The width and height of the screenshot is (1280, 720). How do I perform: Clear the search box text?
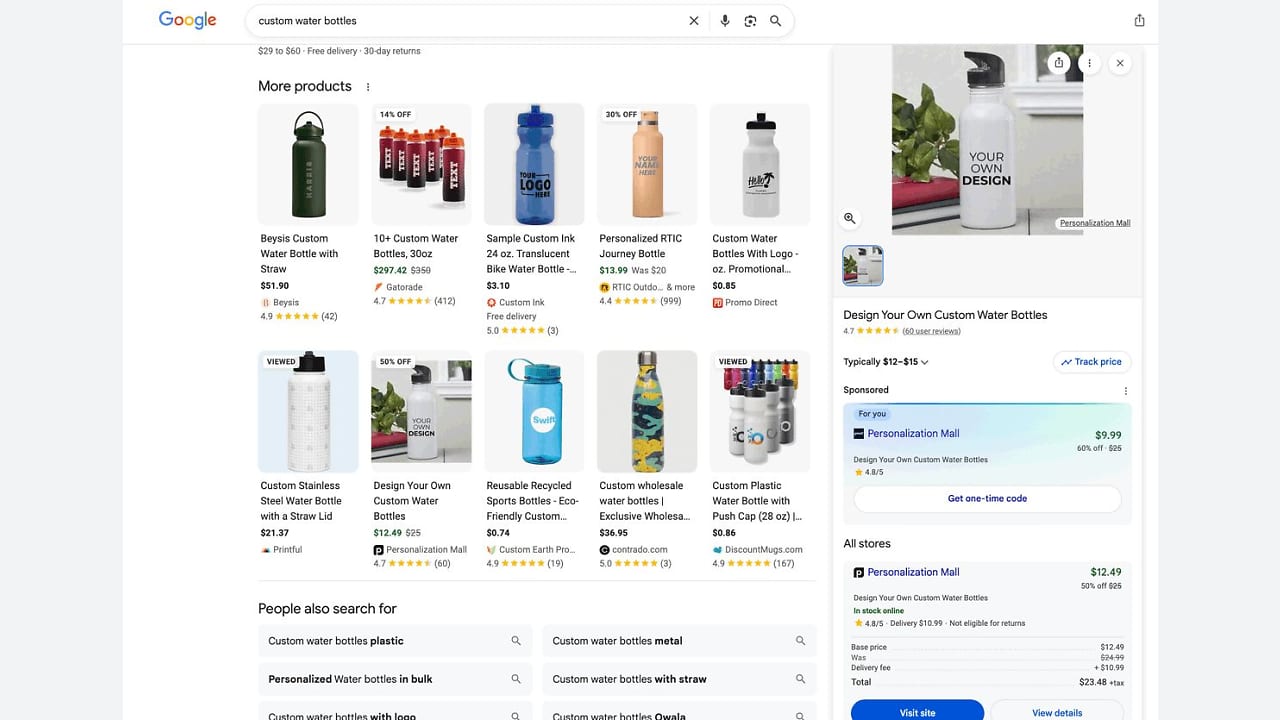point(694,21)
